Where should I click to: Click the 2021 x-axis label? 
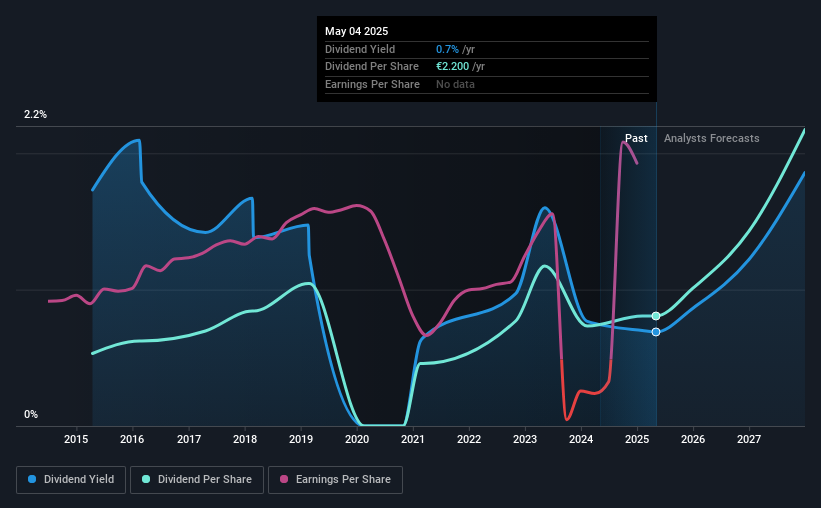(x=413, y=439)
